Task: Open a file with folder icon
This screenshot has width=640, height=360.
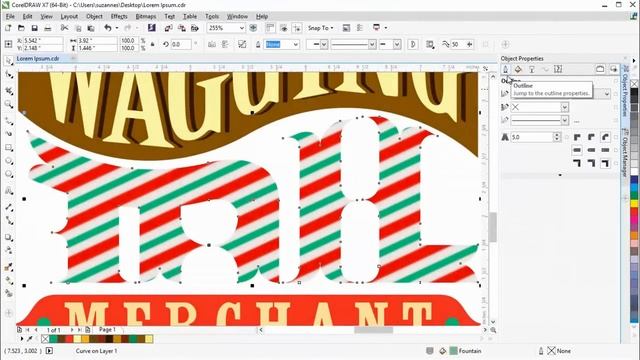Action: pyautogui.click(x=21, y=28)
